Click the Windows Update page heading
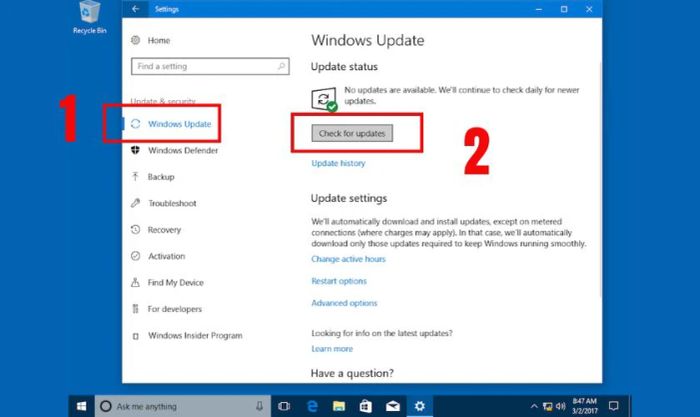Viewport: 700px width, 417px height. coord(367,40)
